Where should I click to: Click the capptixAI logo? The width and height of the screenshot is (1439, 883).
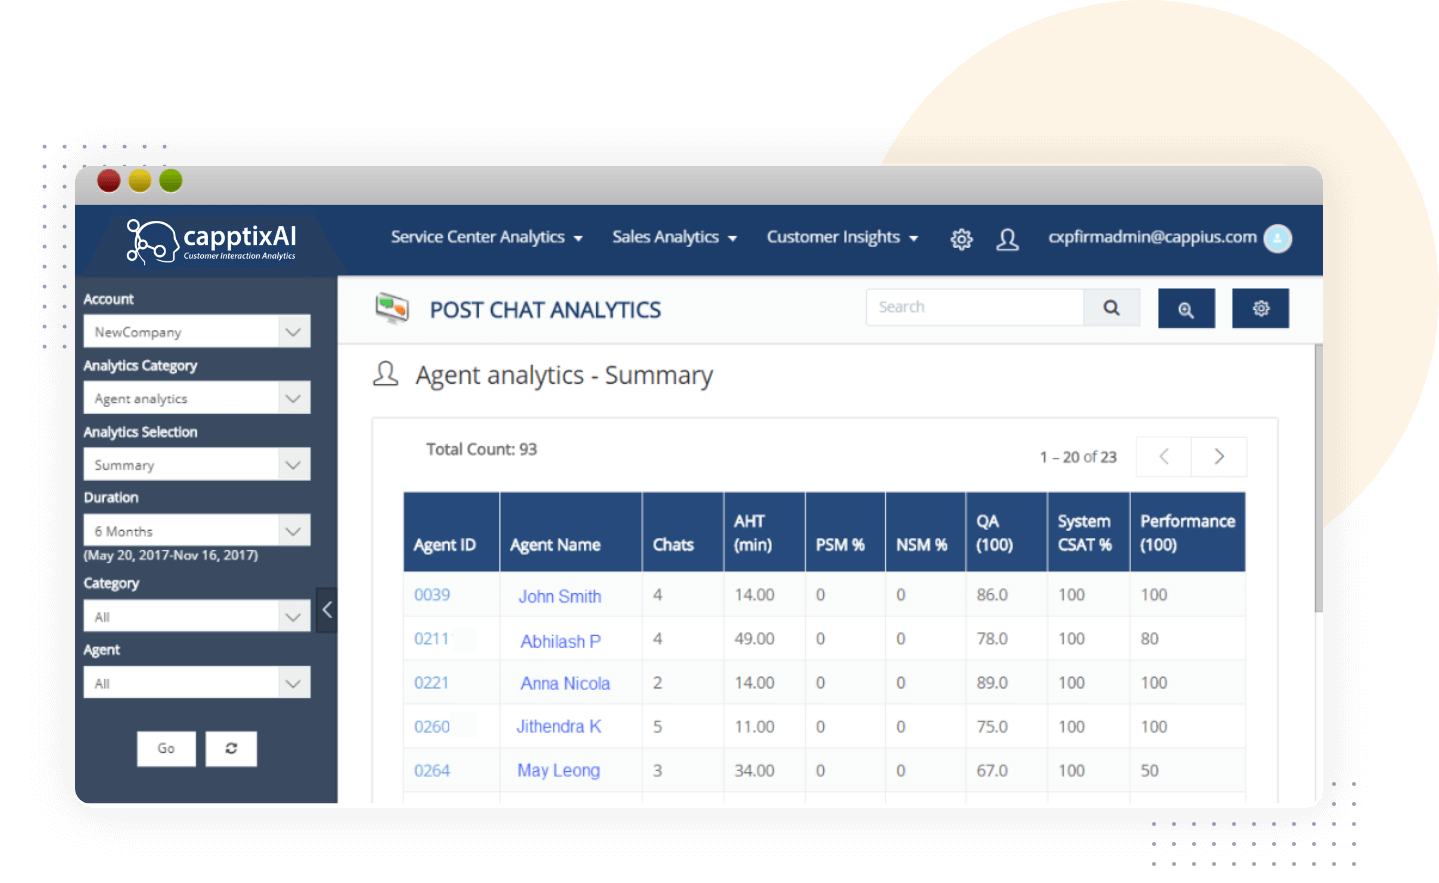(211, 241)
